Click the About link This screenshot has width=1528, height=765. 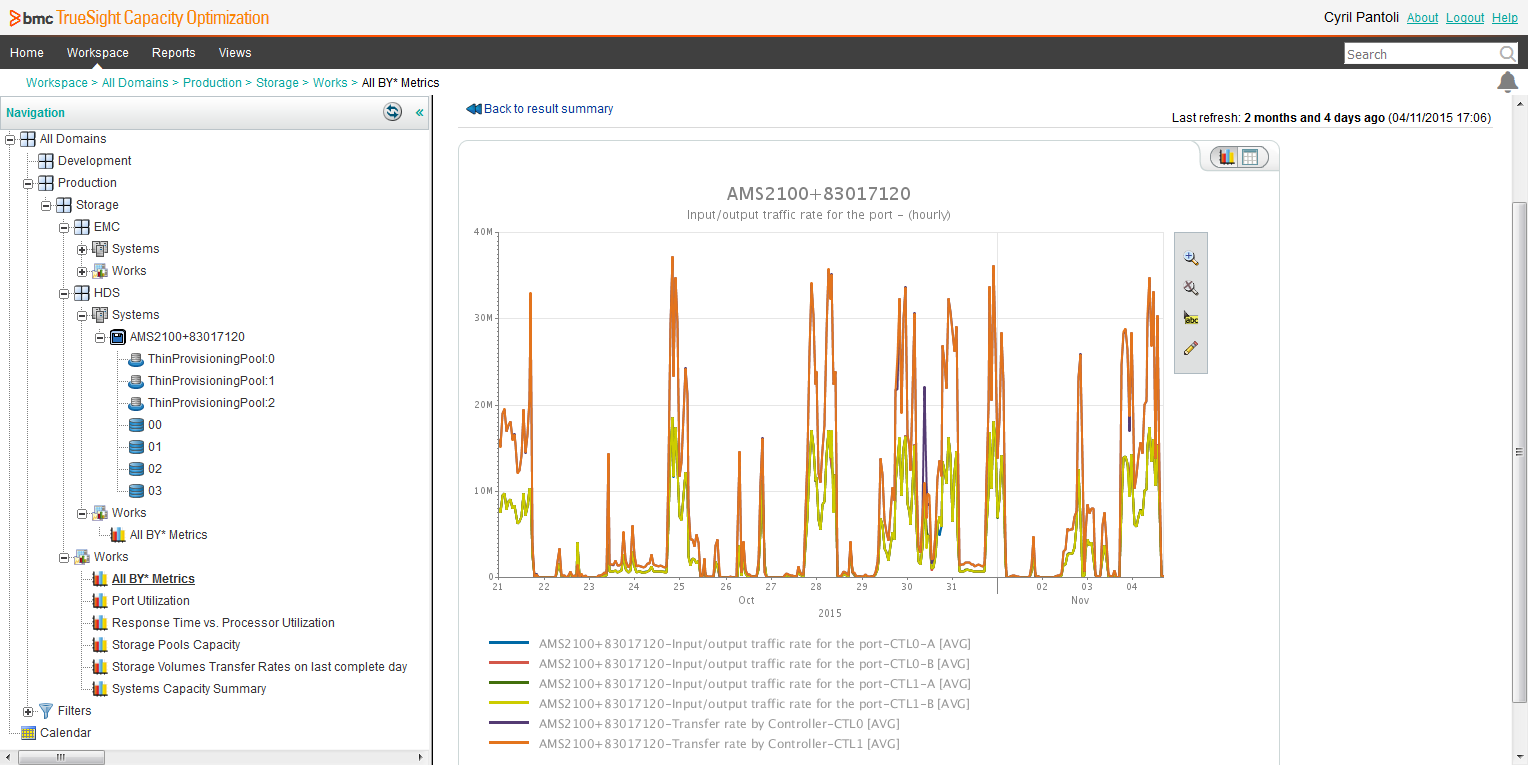point(1422,18)
